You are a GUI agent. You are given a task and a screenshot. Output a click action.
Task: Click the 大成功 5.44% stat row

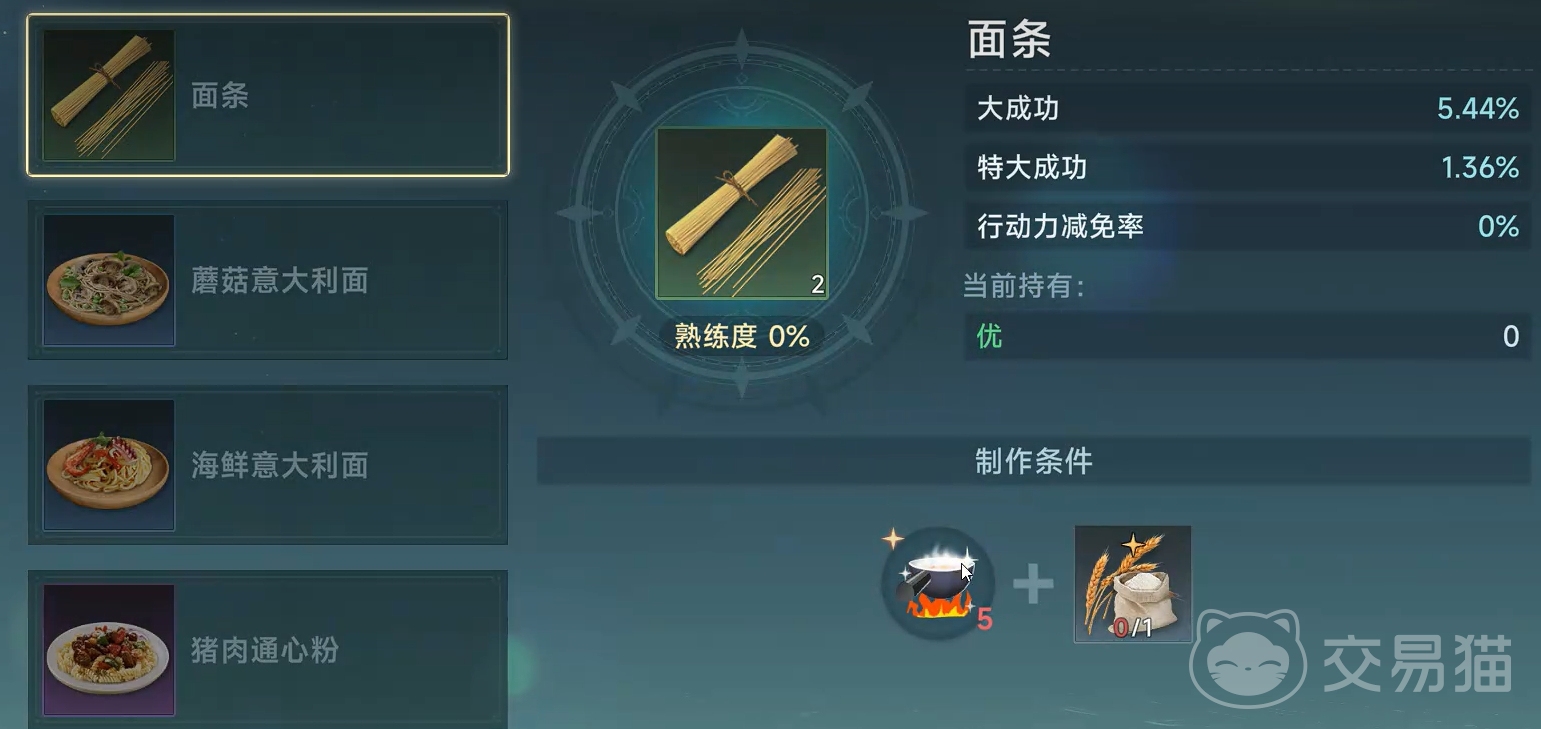pyautogui.click(x=1248, y=108)
